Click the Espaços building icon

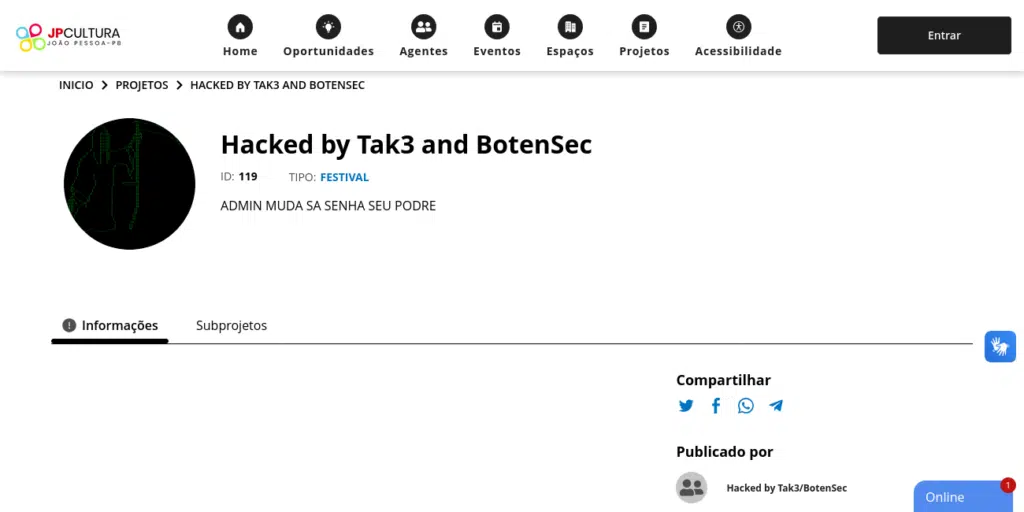pos(570,27)
